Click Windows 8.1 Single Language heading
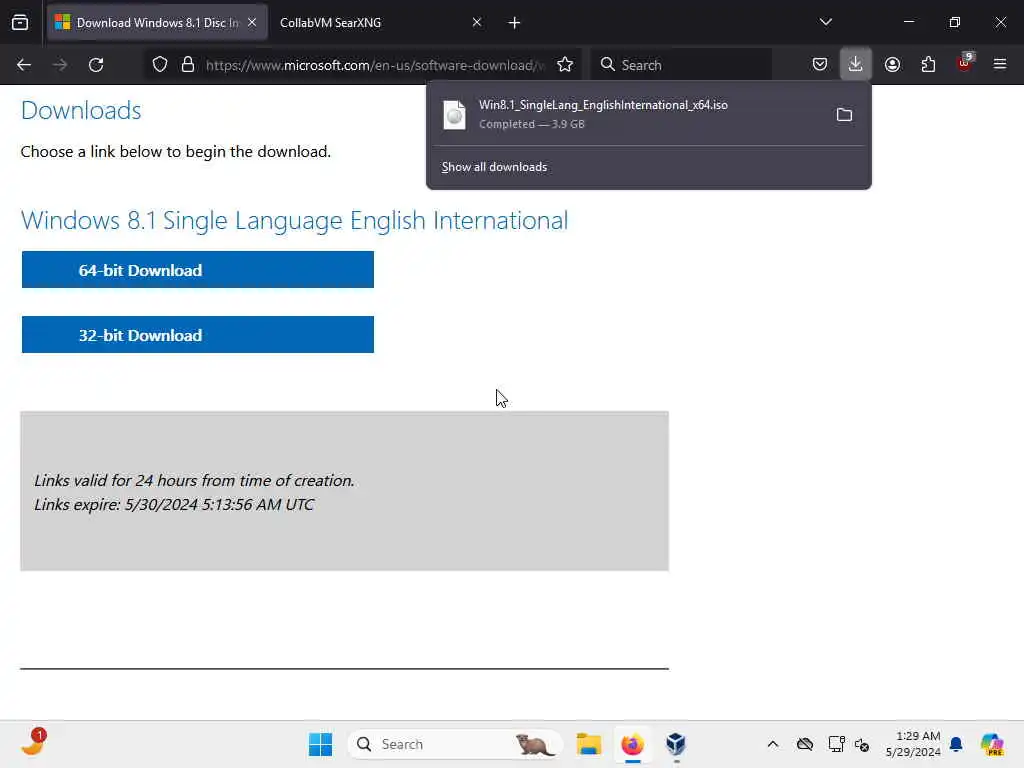 pos(295,220)
